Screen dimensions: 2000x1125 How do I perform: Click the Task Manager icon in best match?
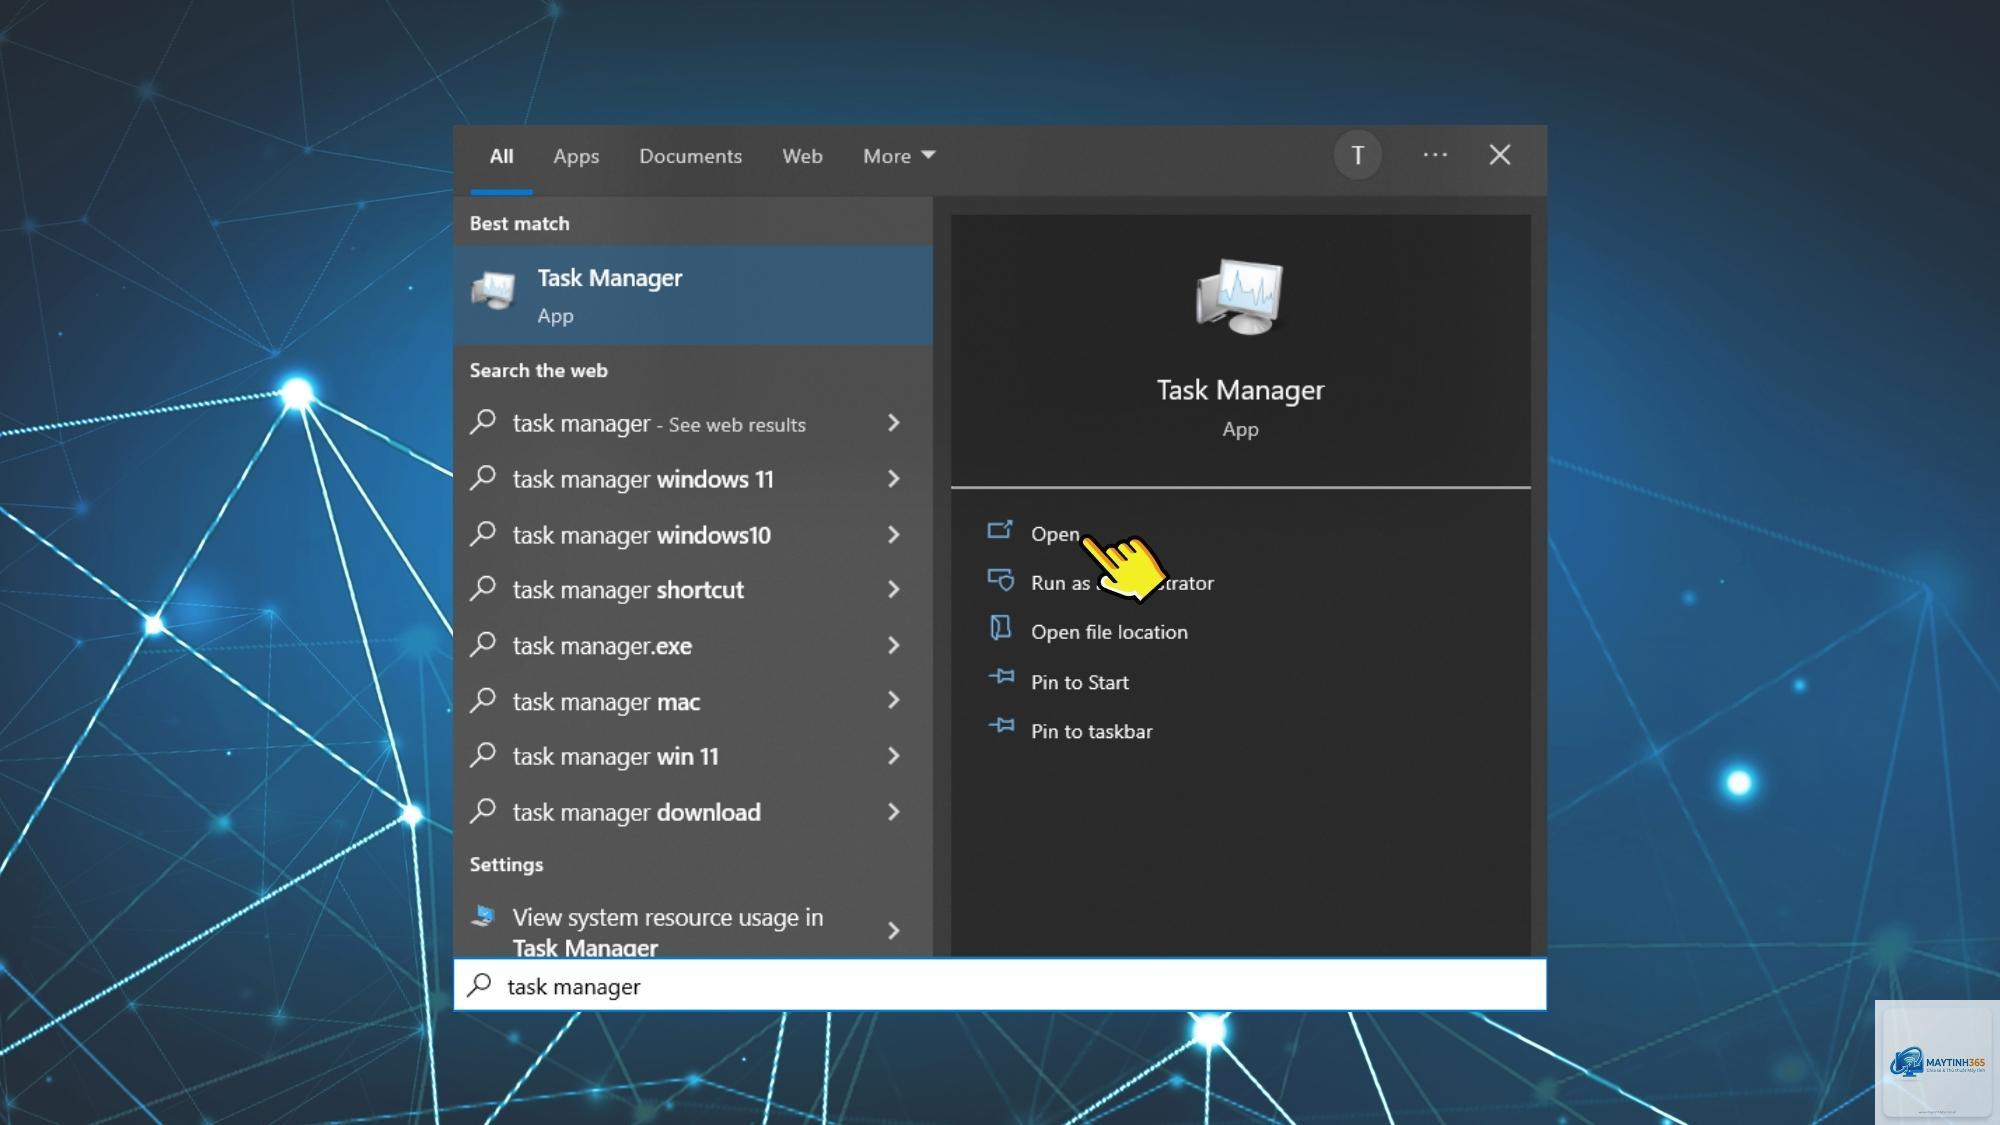click(x=493, y=291)
